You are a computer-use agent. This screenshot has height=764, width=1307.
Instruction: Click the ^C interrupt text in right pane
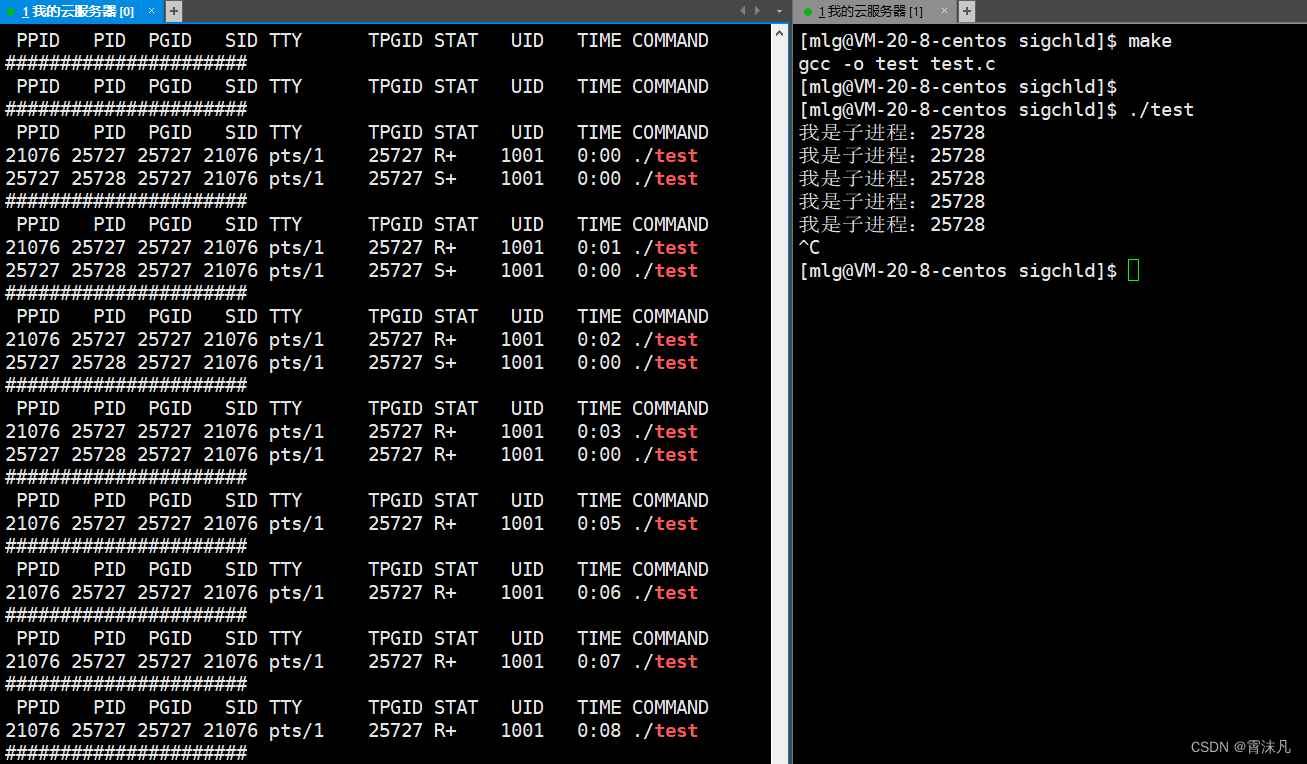click(807, 247)
